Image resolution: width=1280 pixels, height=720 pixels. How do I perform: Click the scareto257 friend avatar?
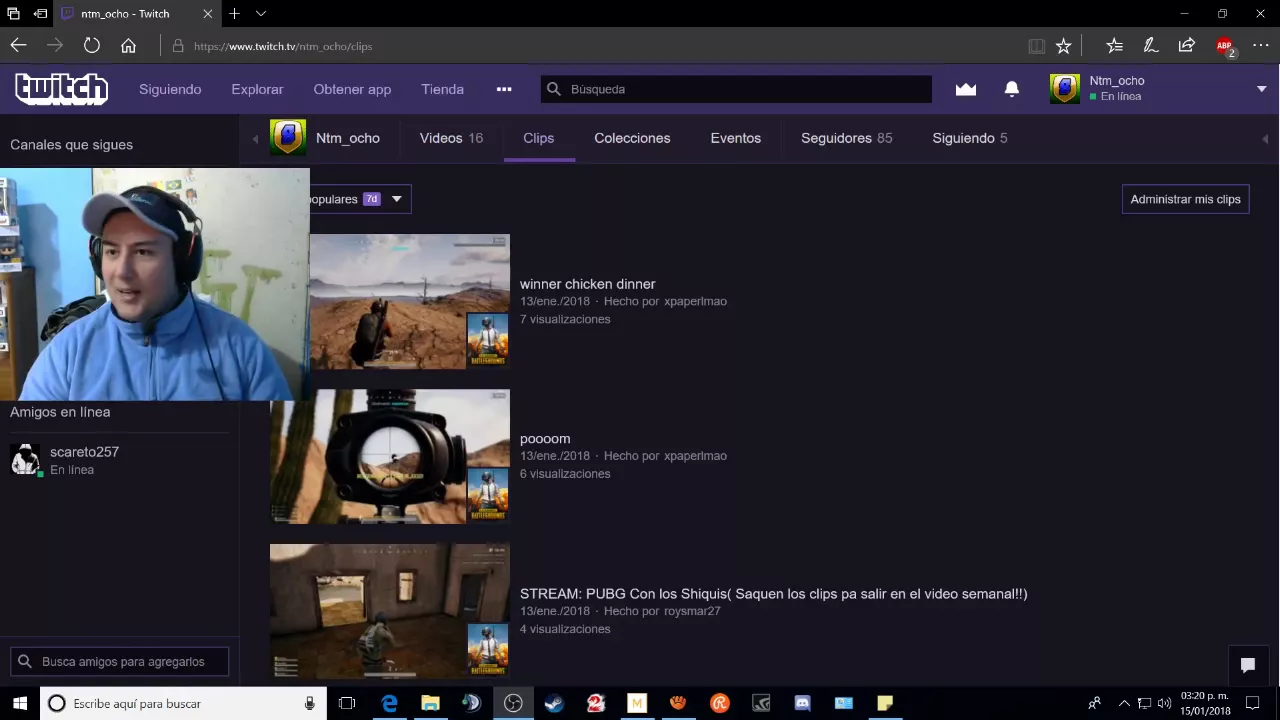coord(25,460)
